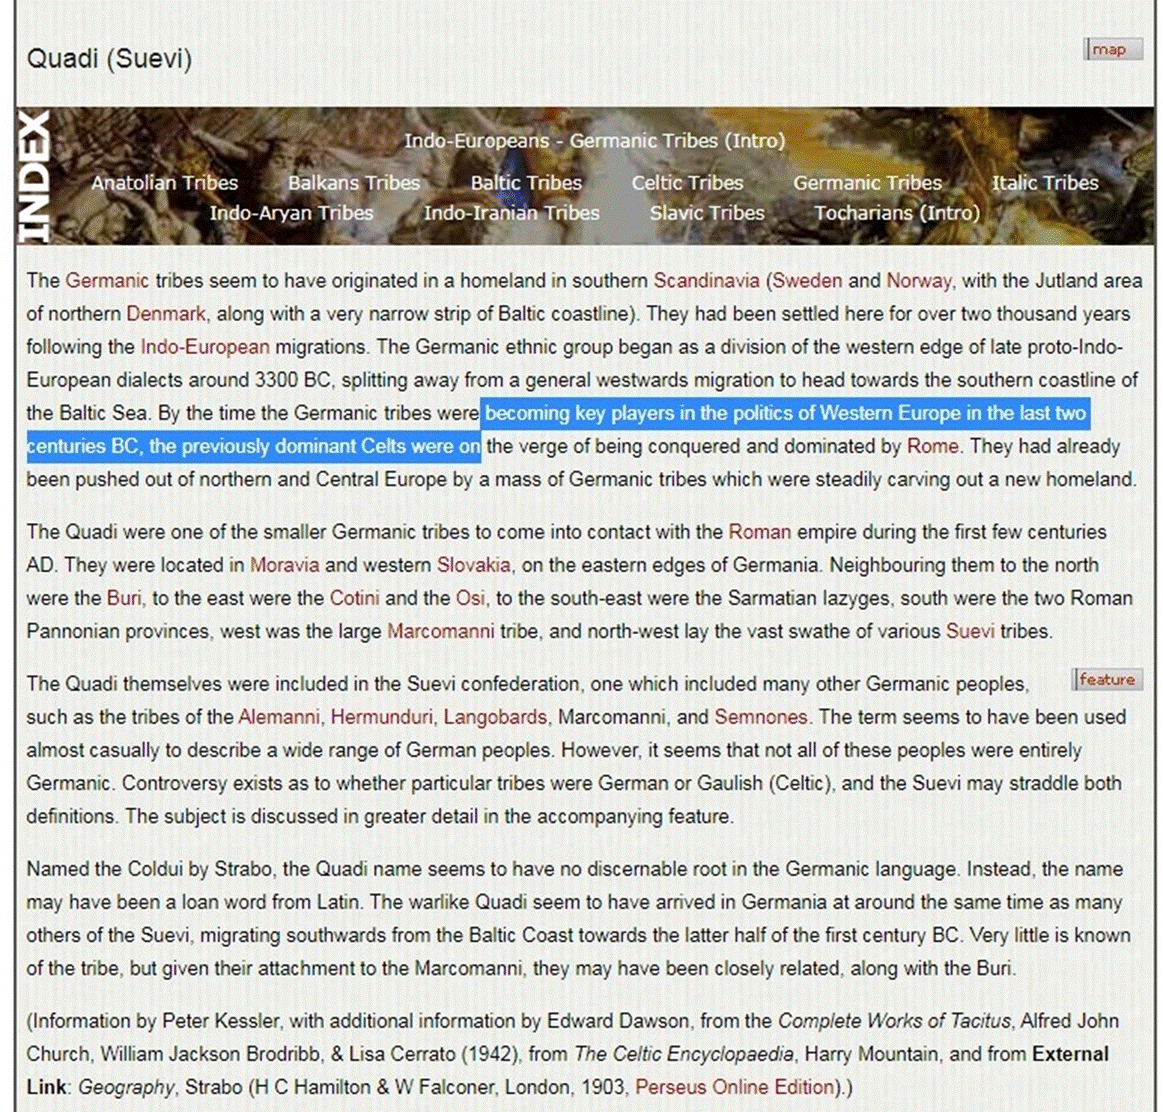
Task: Go to Italic Tribes in the index
Action: (x=1045, y=182)
